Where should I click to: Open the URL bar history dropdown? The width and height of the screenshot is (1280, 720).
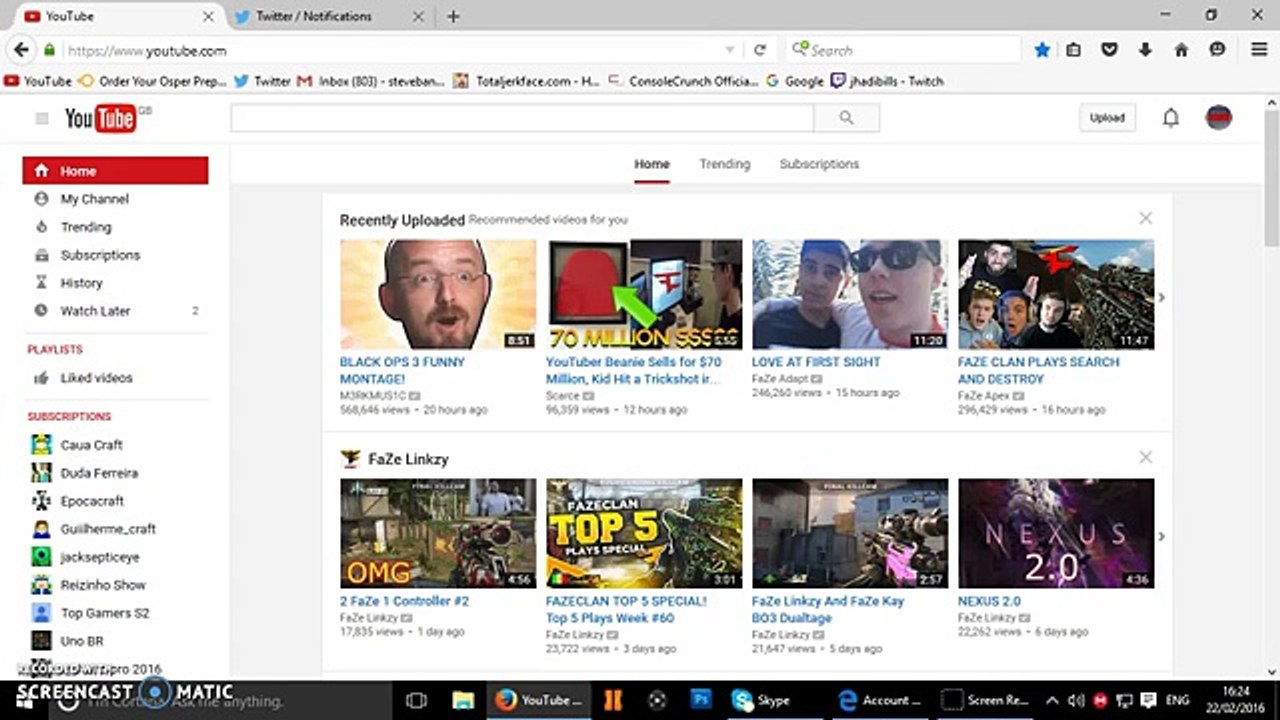[x=730, y=50]
